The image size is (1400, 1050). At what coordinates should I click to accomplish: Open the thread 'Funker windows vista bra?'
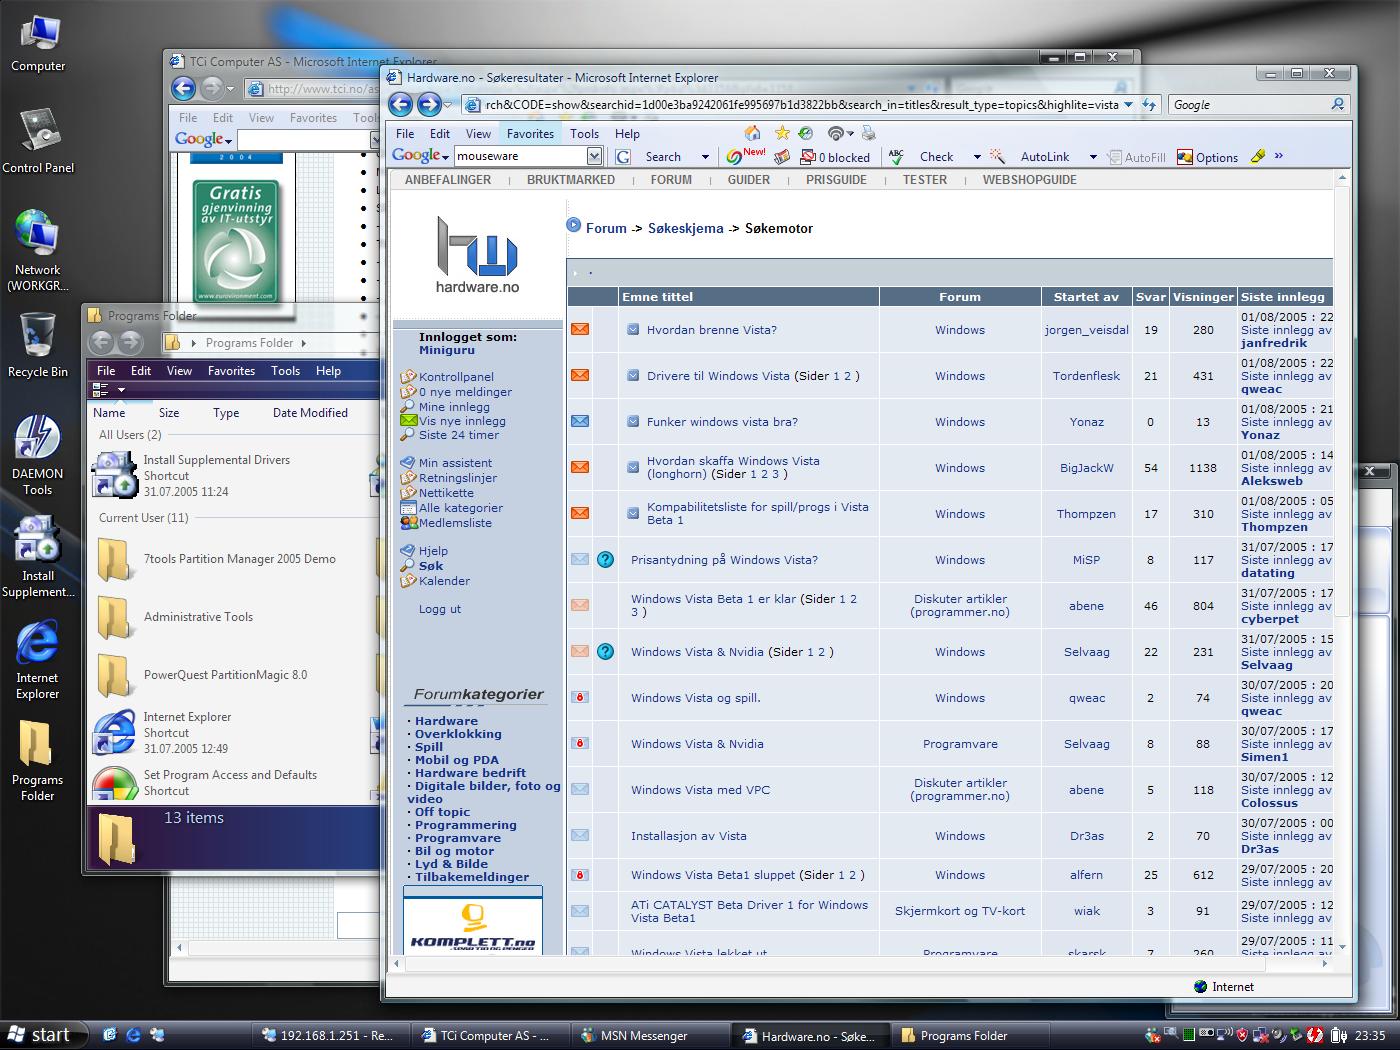tap(722, 422)
